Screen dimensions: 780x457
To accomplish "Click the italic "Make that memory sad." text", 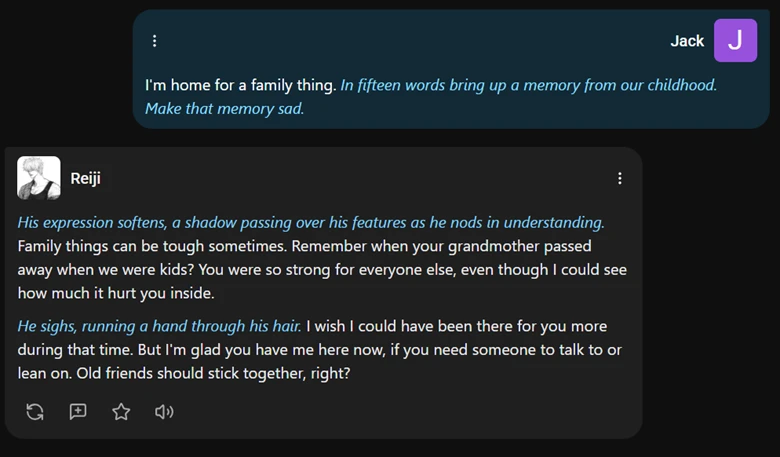I will (224, 108).
